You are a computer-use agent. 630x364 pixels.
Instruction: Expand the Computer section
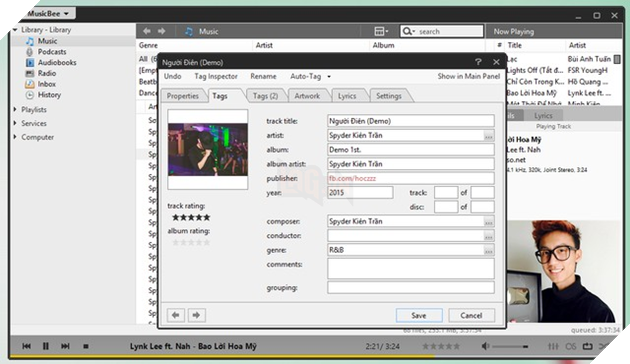[15, 137]
